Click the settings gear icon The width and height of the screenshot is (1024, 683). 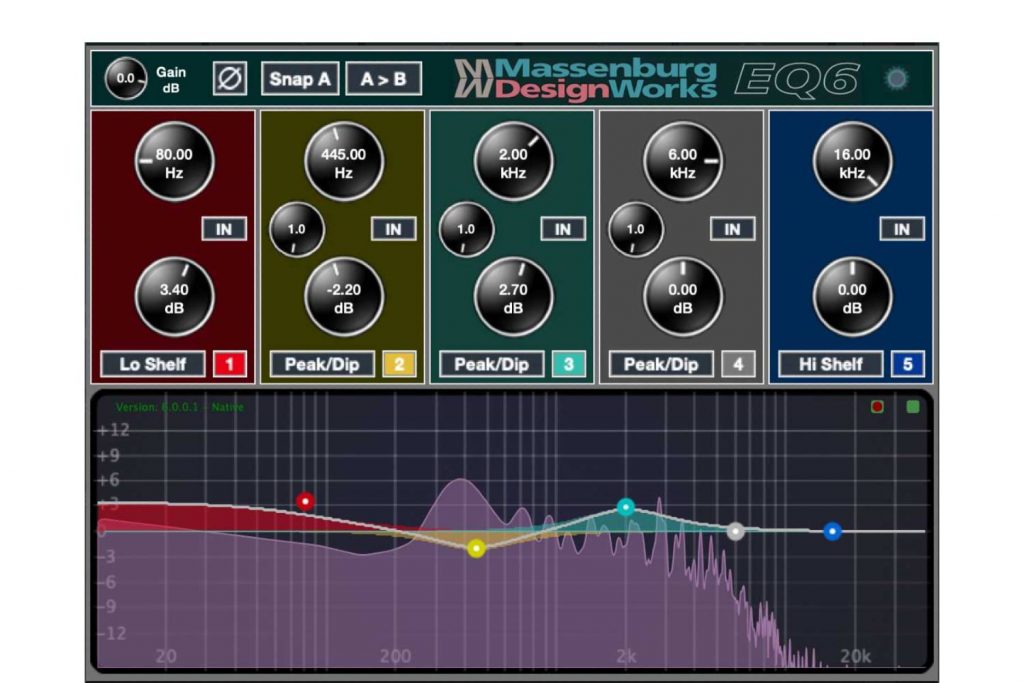pyautogui.click(x=897, y=79)
